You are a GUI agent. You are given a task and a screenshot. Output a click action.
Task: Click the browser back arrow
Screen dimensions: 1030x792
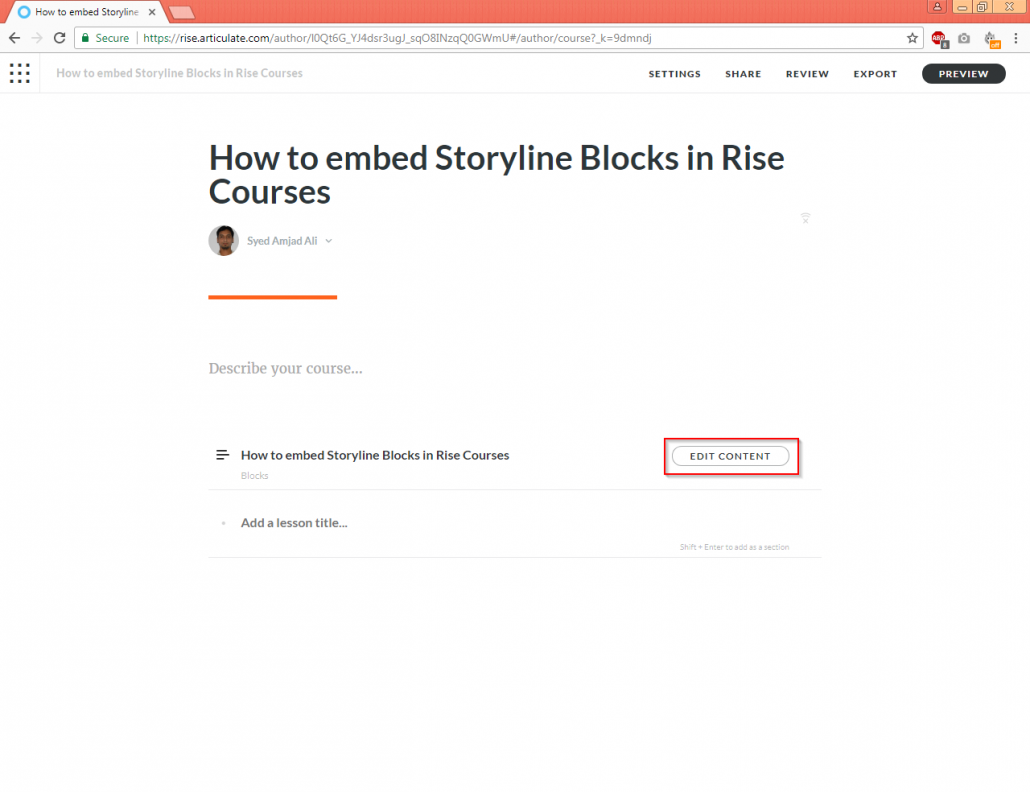pos(14,37)
